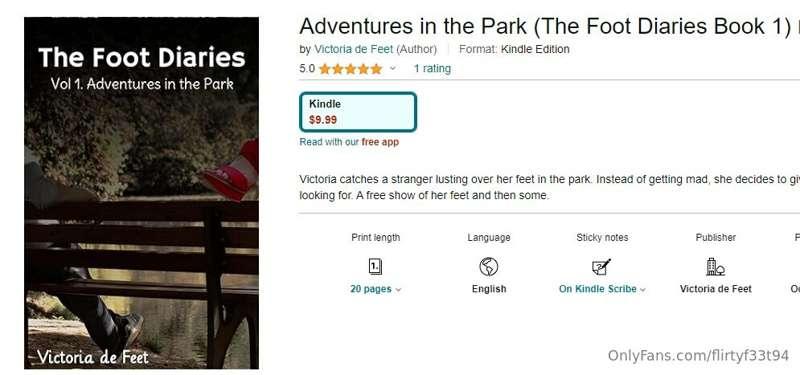The height and width of the screenshot is (375, 800).
Task: Click the book description paragraph
Action: tap(549, 187)
